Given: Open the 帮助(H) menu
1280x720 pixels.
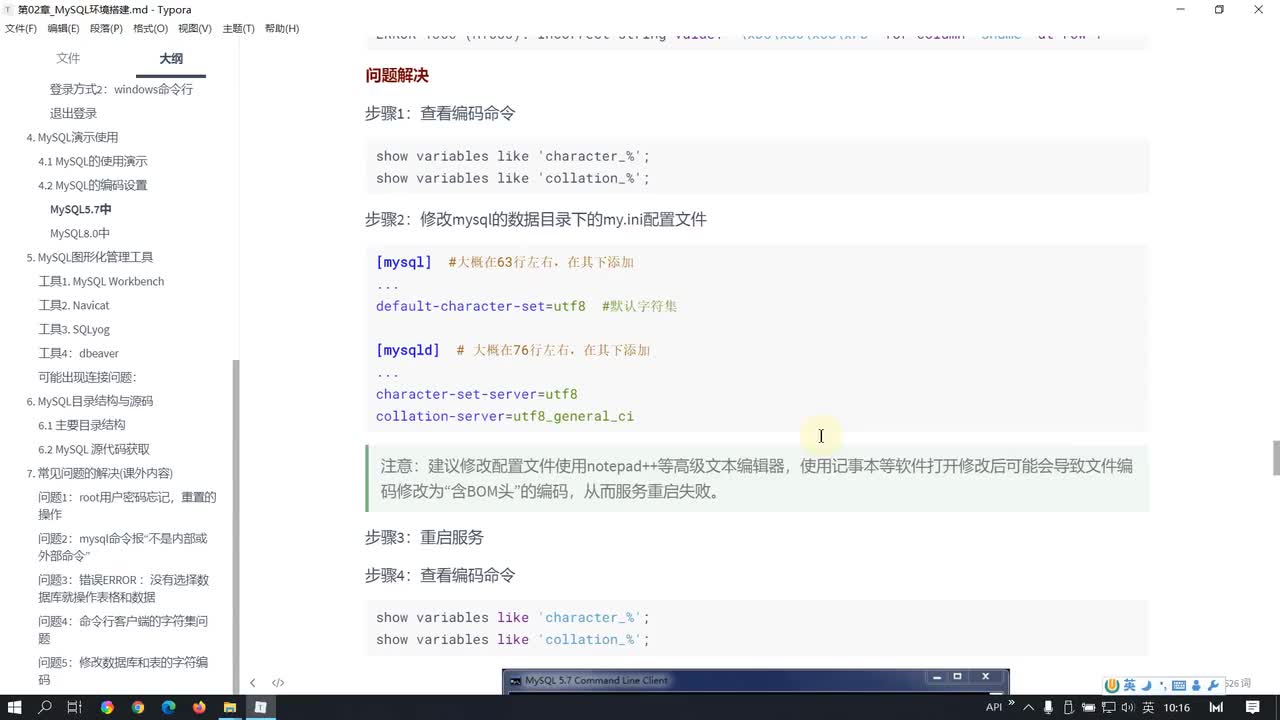Looking at the screenshot, I should [282, 28].
